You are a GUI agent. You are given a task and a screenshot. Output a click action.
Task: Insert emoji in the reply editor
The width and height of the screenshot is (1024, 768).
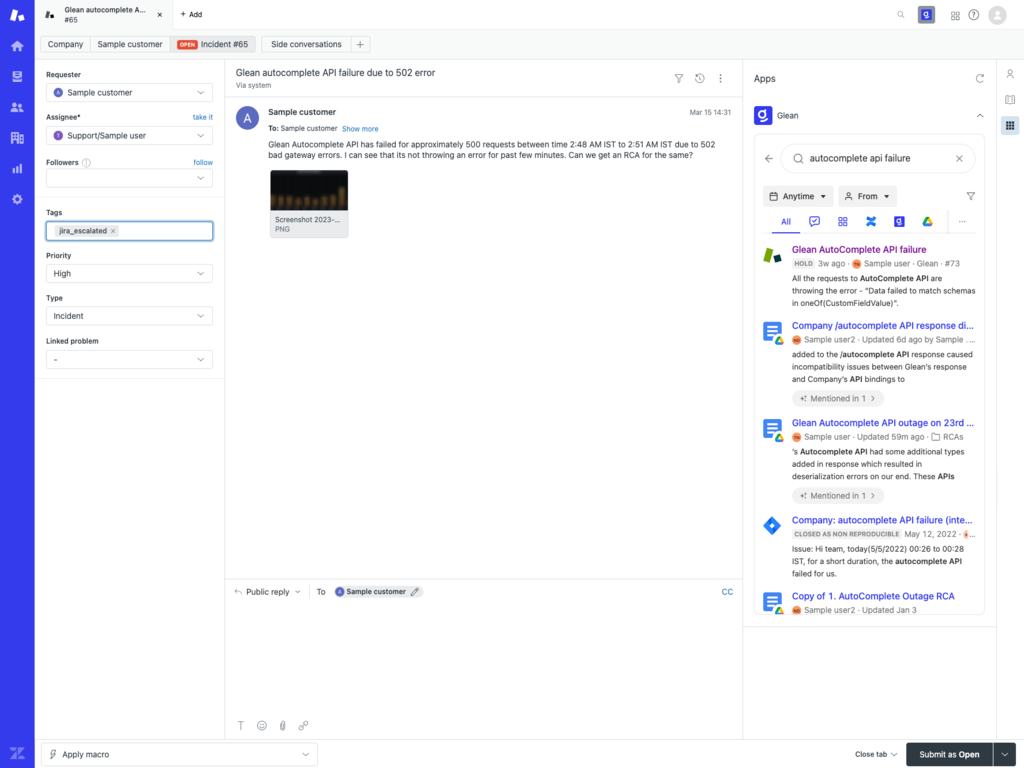coord(261,725)
